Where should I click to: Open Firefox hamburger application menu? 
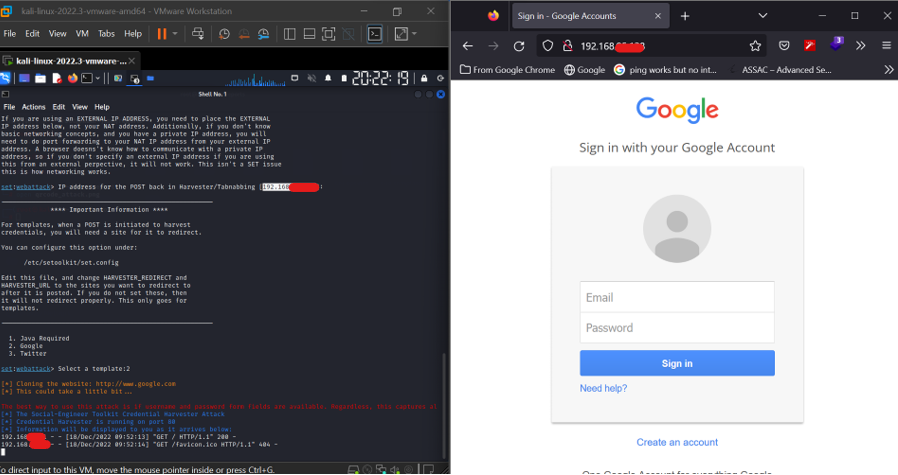tap(886, 46)
